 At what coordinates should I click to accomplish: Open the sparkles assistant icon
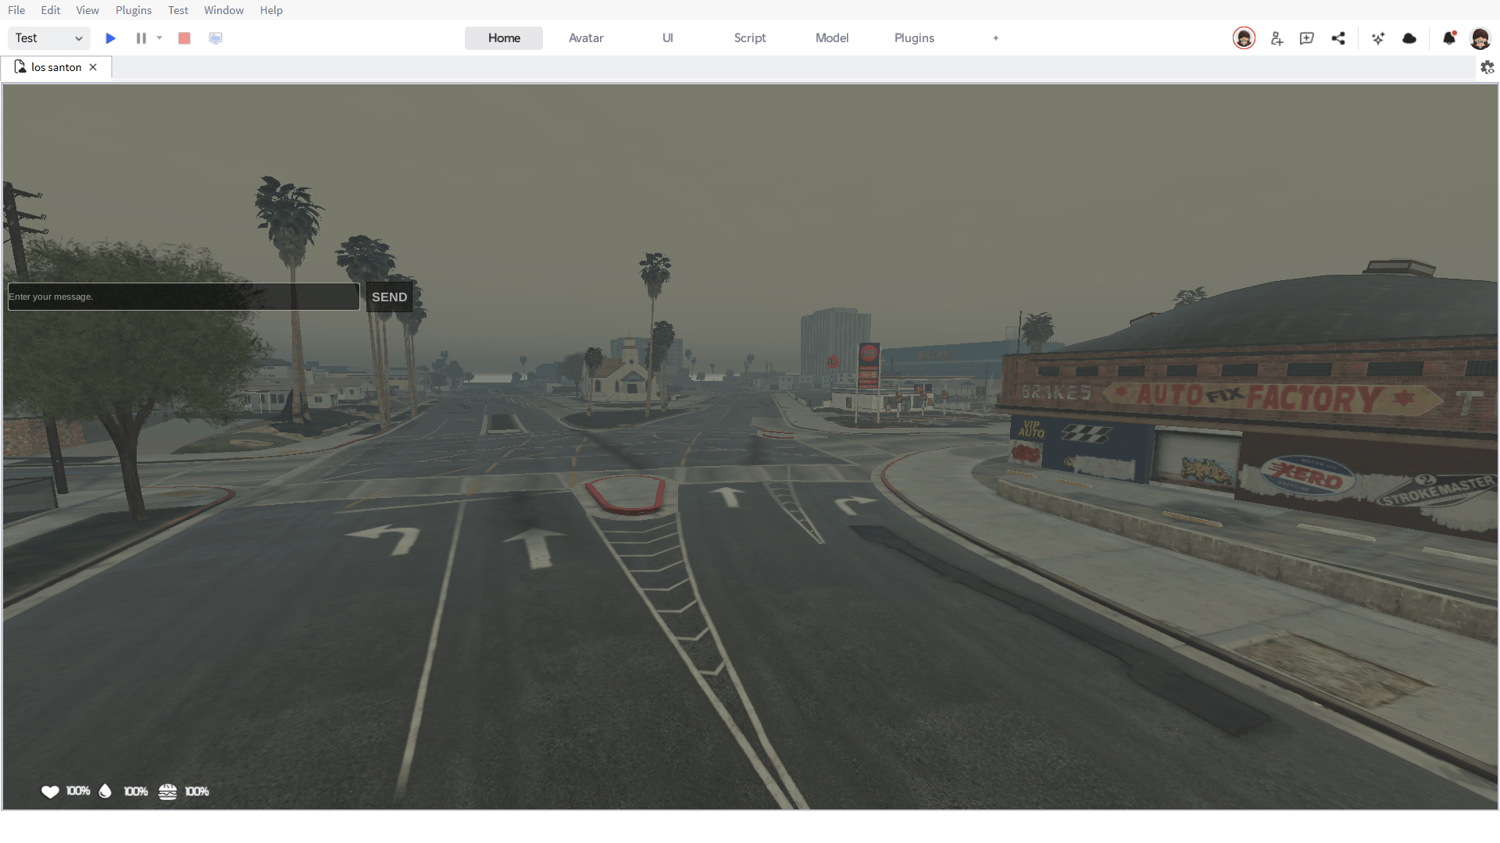(x=1378, y=38)
